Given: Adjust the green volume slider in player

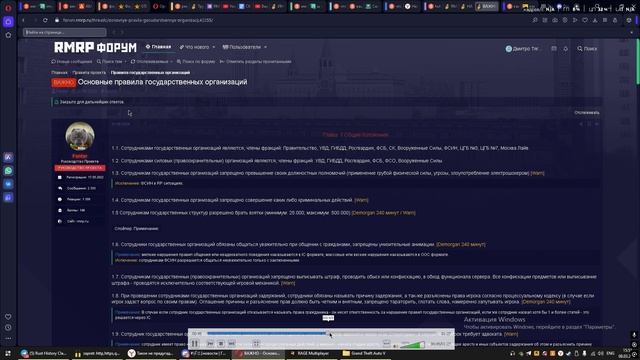Looking at the screenshot, I should click(412, 345).
